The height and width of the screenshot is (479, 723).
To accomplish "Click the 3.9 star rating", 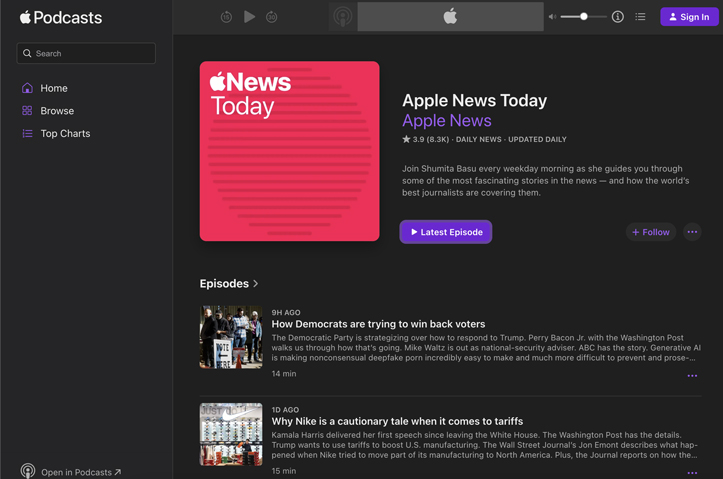I will click(x=425, y=139).
